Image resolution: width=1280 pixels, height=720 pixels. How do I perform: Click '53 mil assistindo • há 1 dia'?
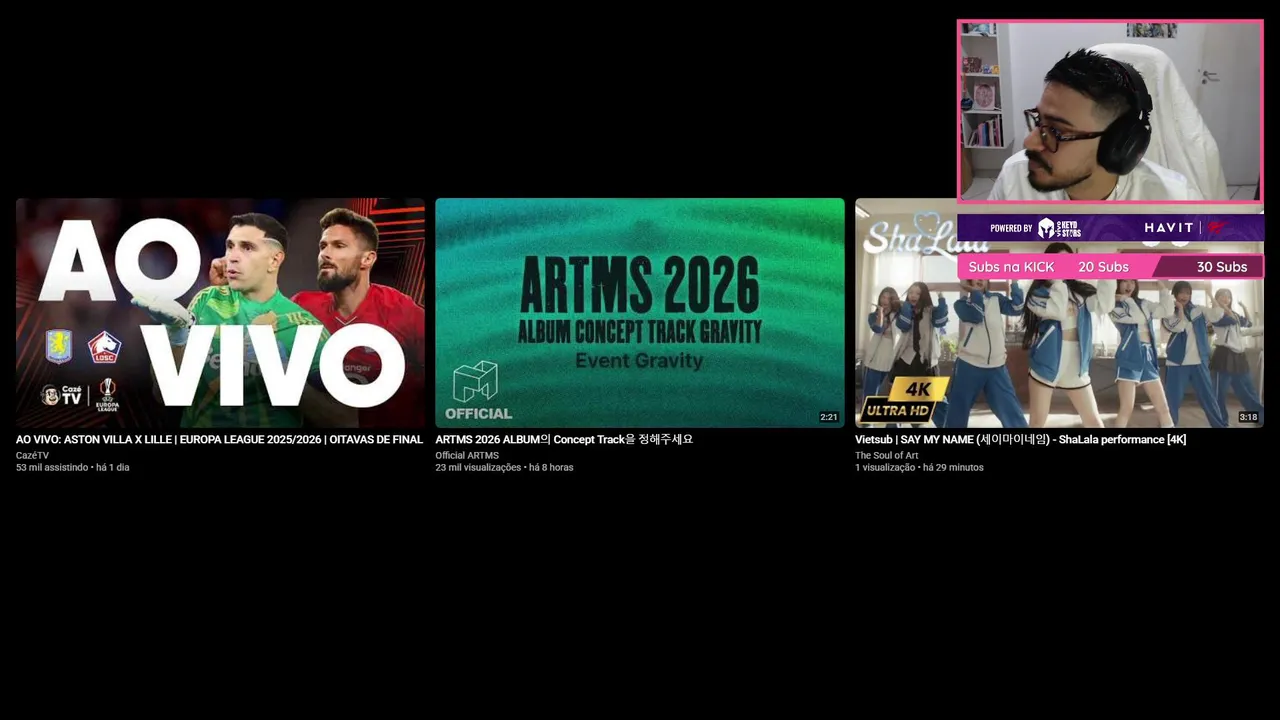tap(73, 467)
